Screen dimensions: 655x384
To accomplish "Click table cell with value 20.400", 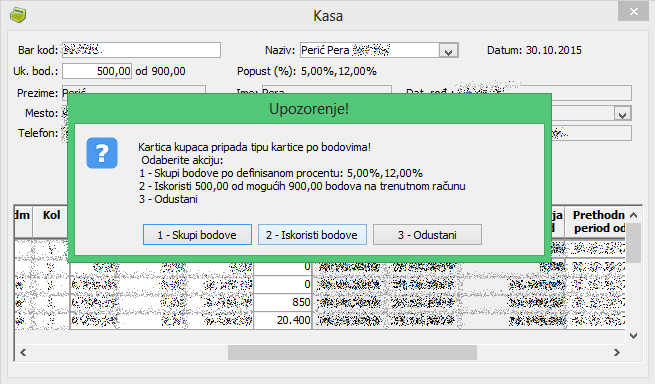I will point(283,320).
